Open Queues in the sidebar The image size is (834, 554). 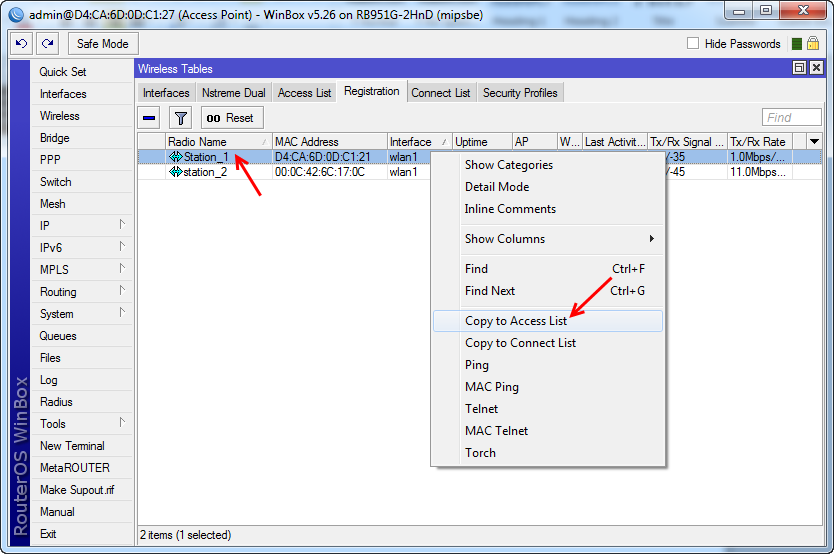point(82,335)
